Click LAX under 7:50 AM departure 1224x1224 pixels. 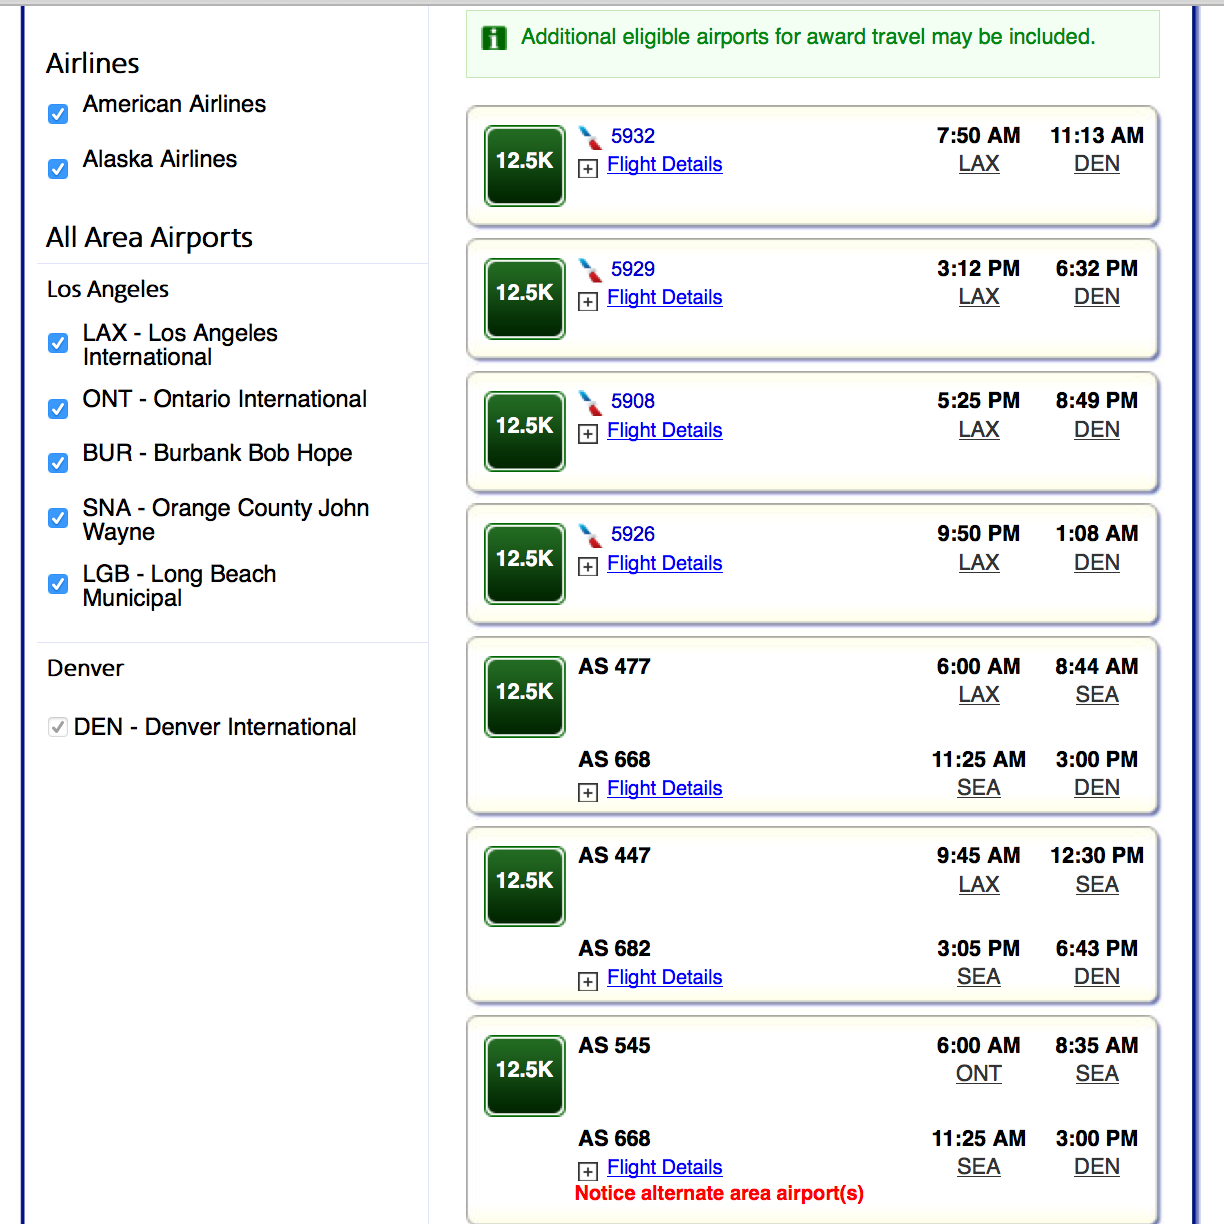(x=979, y=164)
